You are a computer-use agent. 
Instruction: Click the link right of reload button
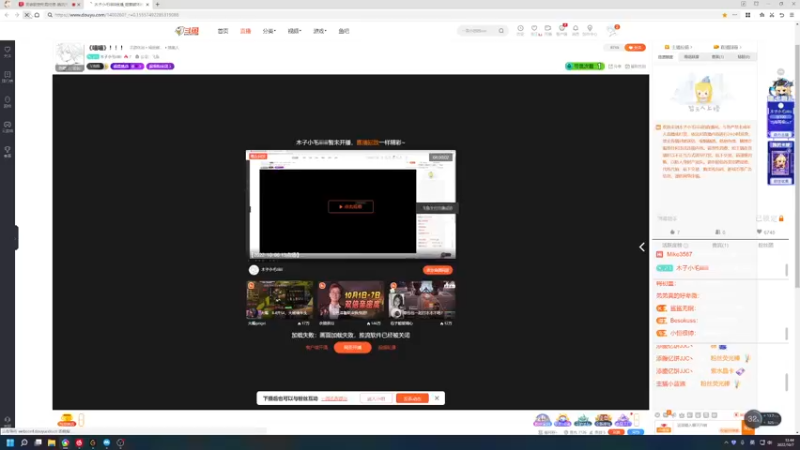(387, 347)
